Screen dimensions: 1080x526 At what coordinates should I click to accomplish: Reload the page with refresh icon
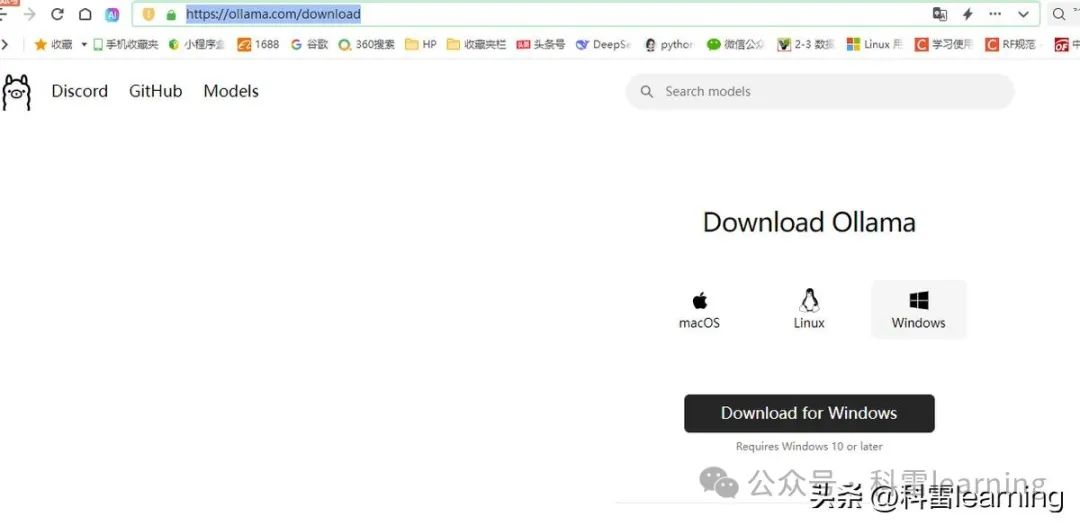pyautogui.click(x=57, y=14)
